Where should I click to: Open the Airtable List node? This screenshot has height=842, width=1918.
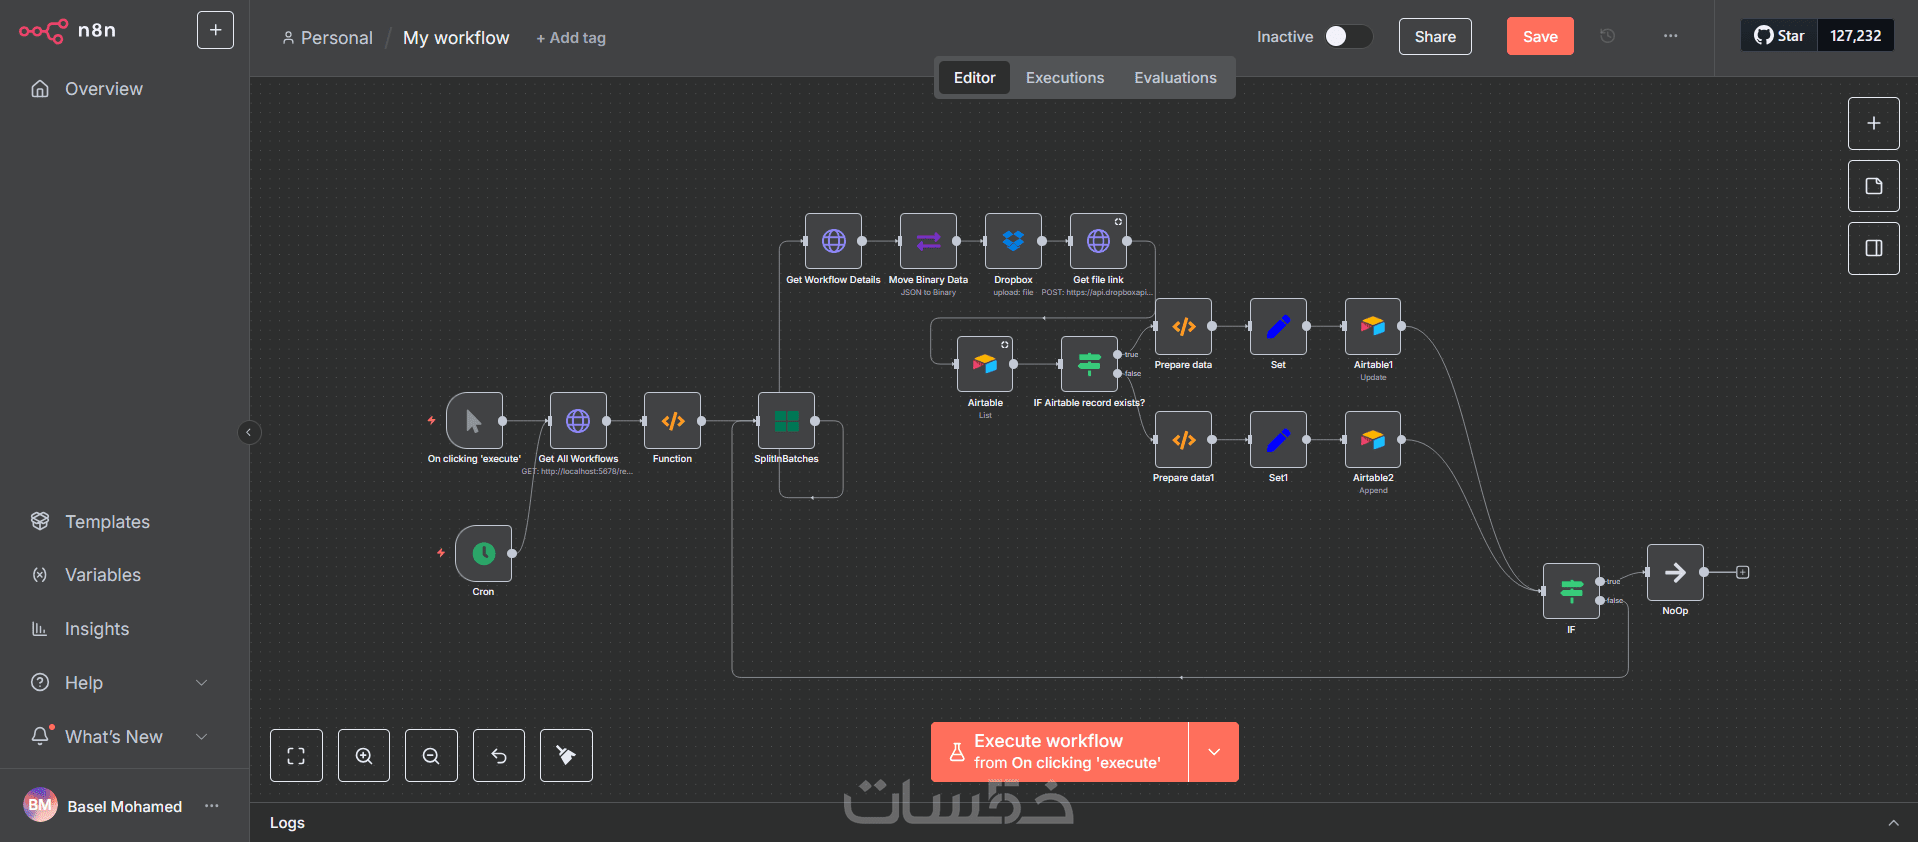point(985,364)
